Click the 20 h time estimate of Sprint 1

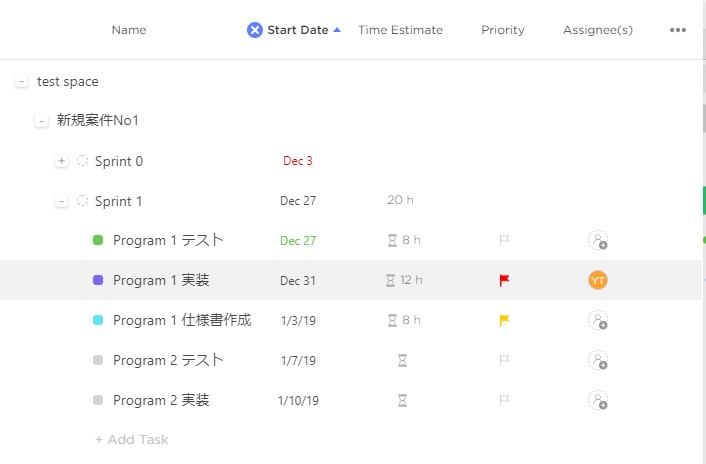400,200
